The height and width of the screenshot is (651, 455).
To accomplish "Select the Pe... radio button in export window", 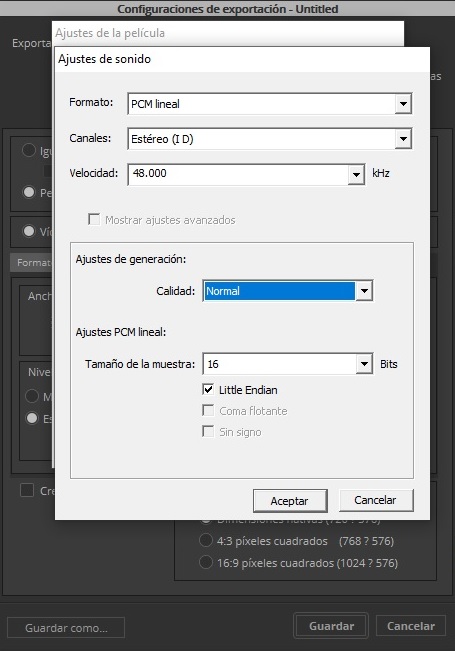I will click(29, 192).
